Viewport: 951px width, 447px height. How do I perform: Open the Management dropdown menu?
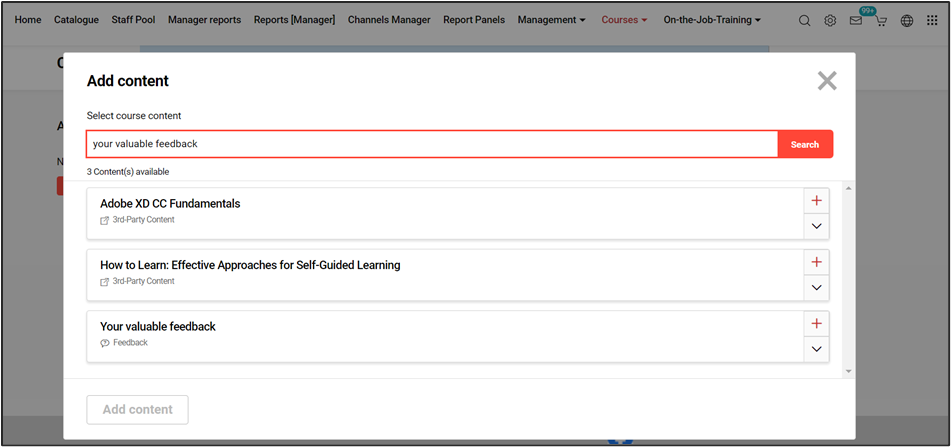(552, 20)
